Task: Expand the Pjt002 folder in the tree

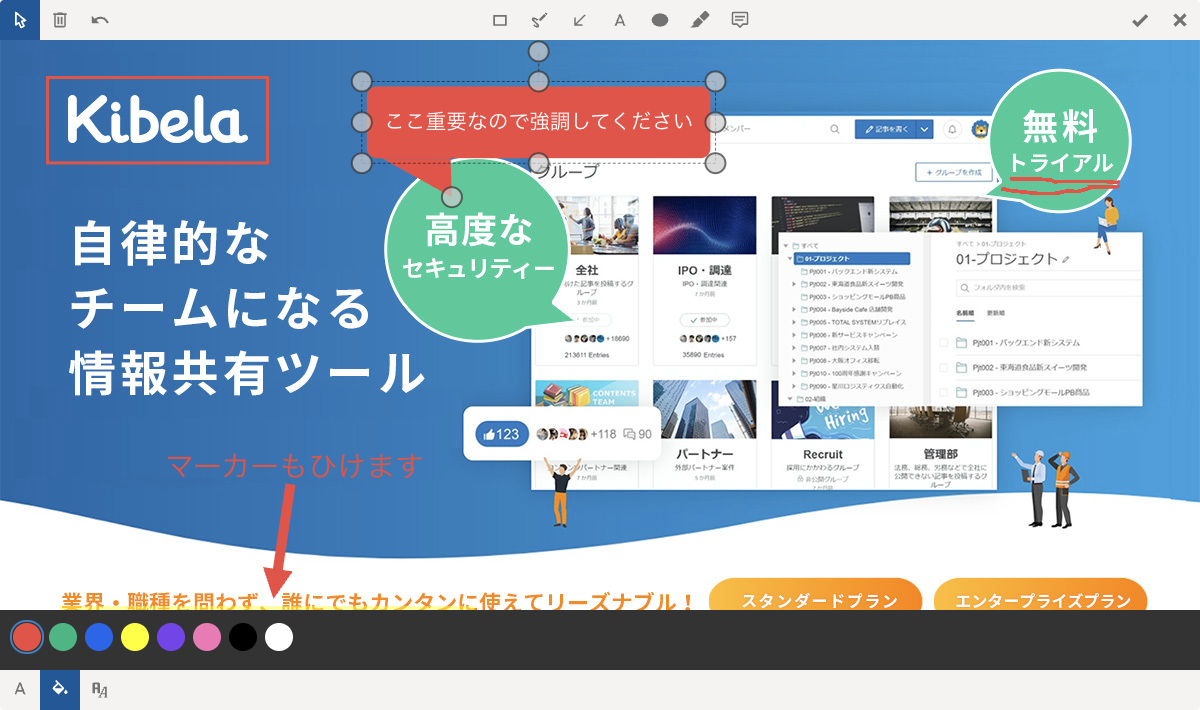Action: click(x=795, y=284)
